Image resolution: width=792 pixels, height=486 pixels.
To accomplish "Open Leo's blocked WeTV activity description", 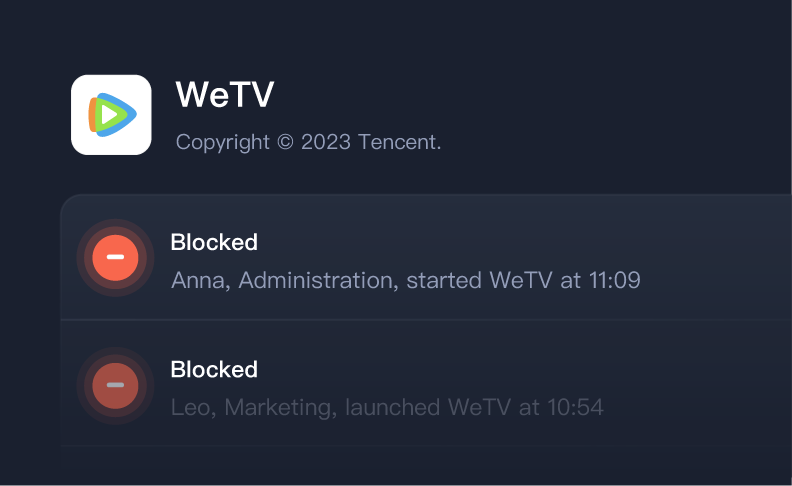I will click(x=387, y=408).
